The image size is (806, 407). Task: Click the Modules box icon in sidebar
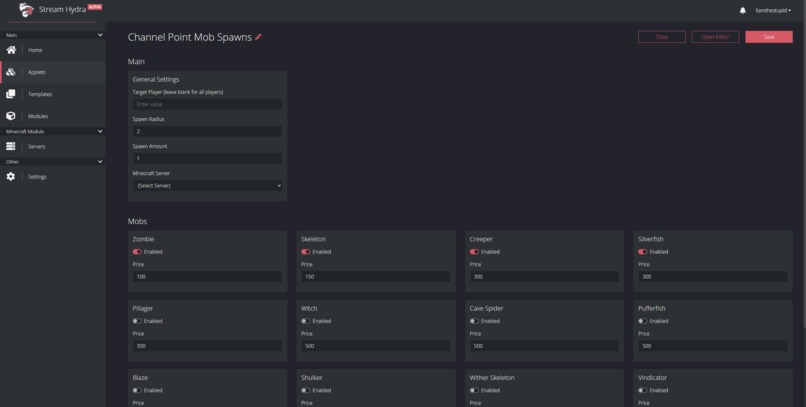(11, 116)
